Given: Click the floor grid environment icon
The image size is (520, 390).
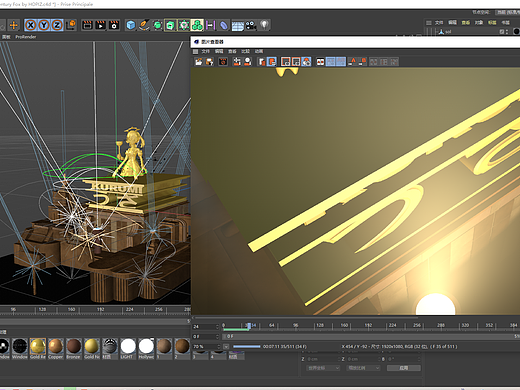Looking at the screenshot, I should point(237,26).
